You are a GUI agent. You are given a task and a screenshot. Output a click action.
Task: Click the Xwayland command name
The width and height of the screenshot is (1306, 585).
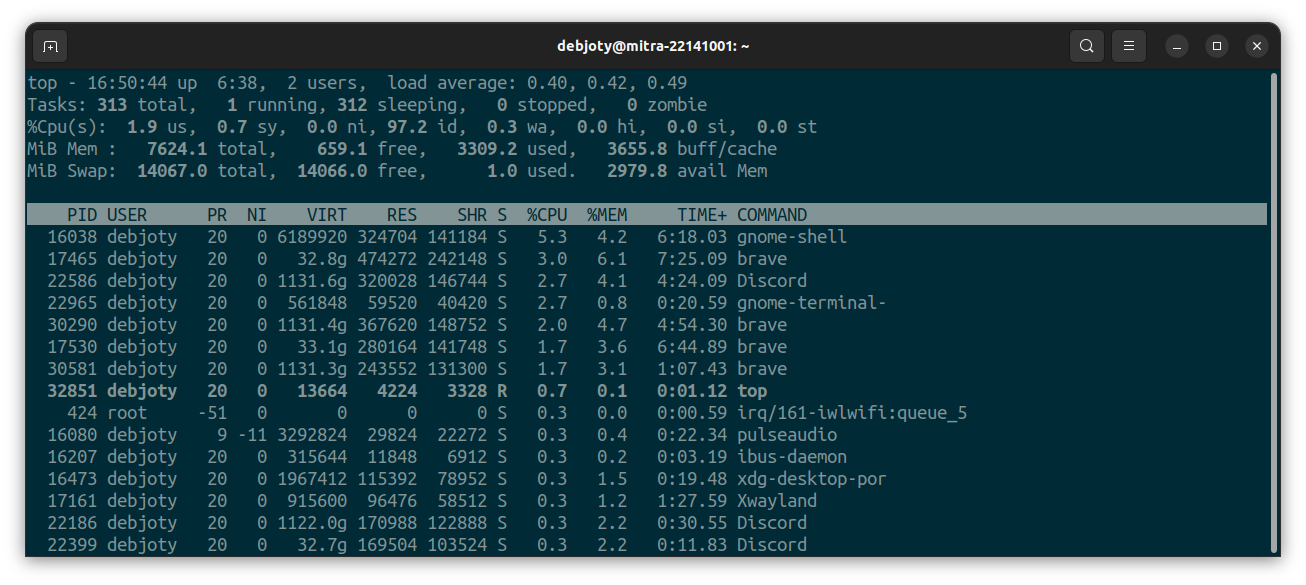[777, 501]
